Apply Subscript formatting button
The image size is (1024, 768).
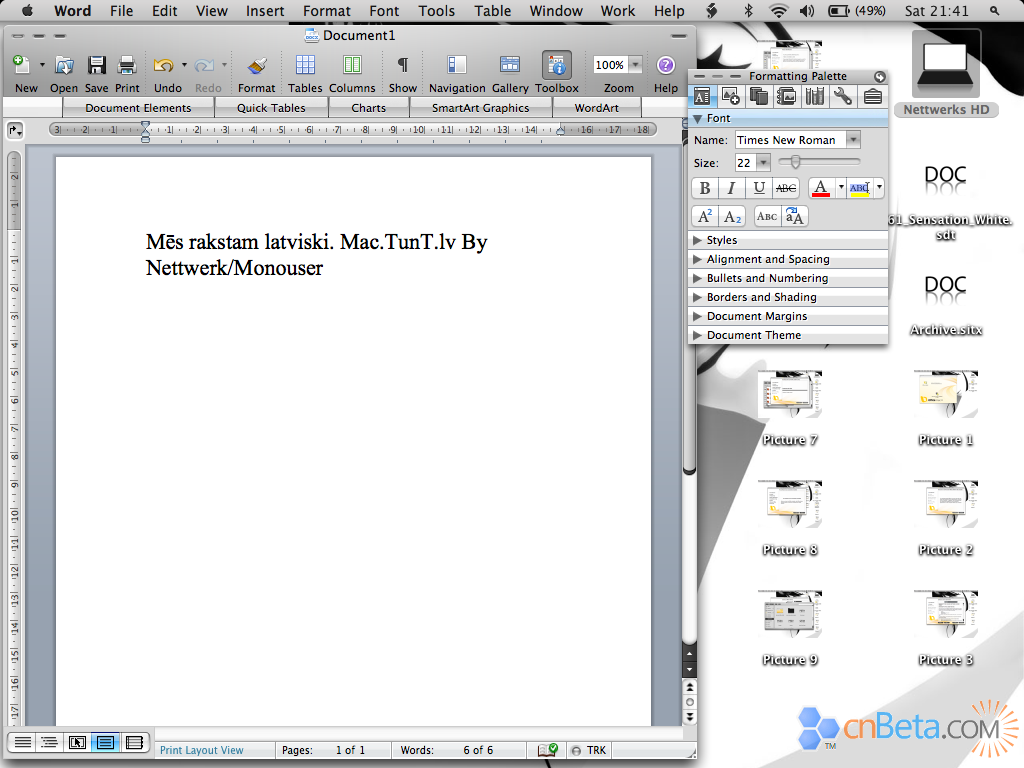pyautogui.click(x=732, y=216)
